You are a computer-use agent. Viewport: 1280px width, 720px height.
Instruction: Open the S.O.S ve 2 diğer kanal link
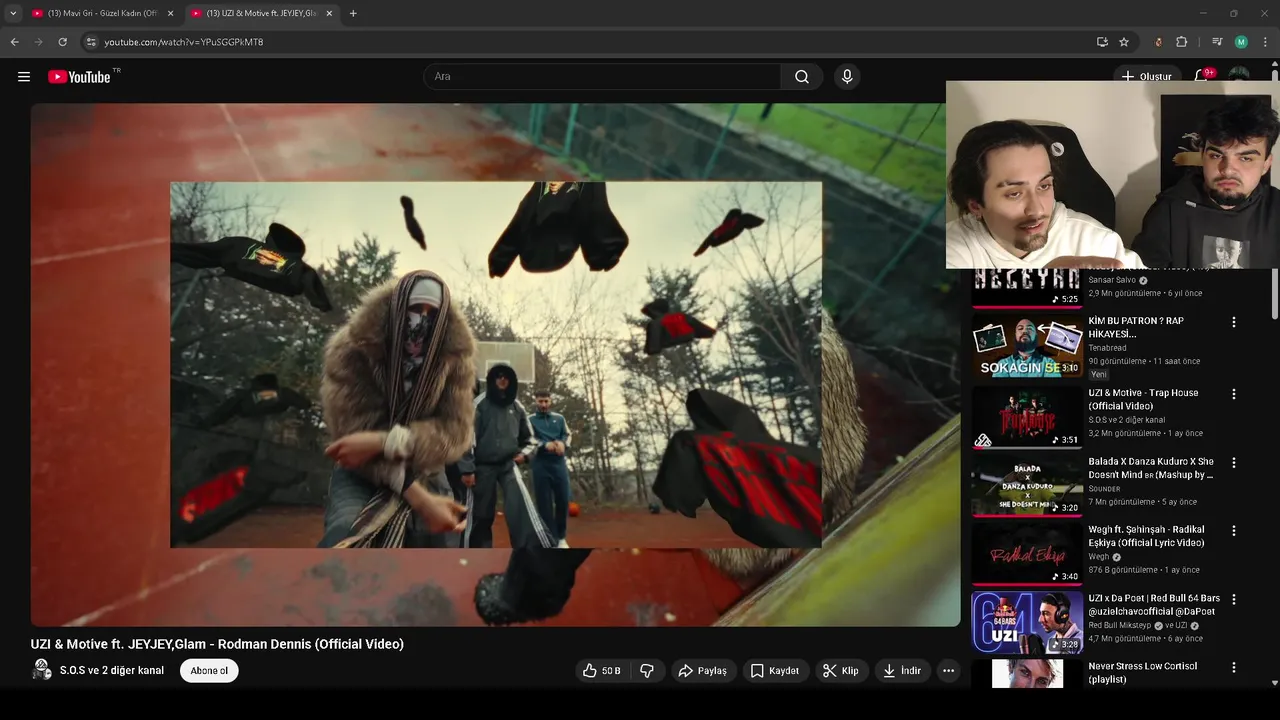pyautogui.click(x=112, y=670)
